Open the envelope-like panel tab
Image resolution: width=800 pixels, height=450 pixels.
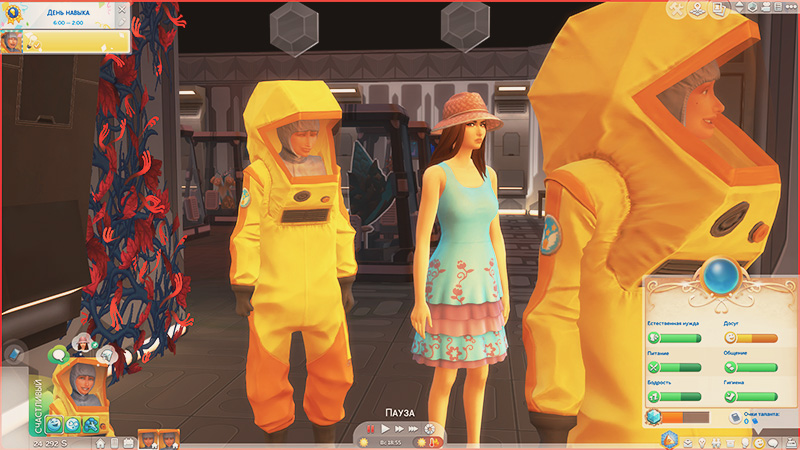click(x=688, y=443)
